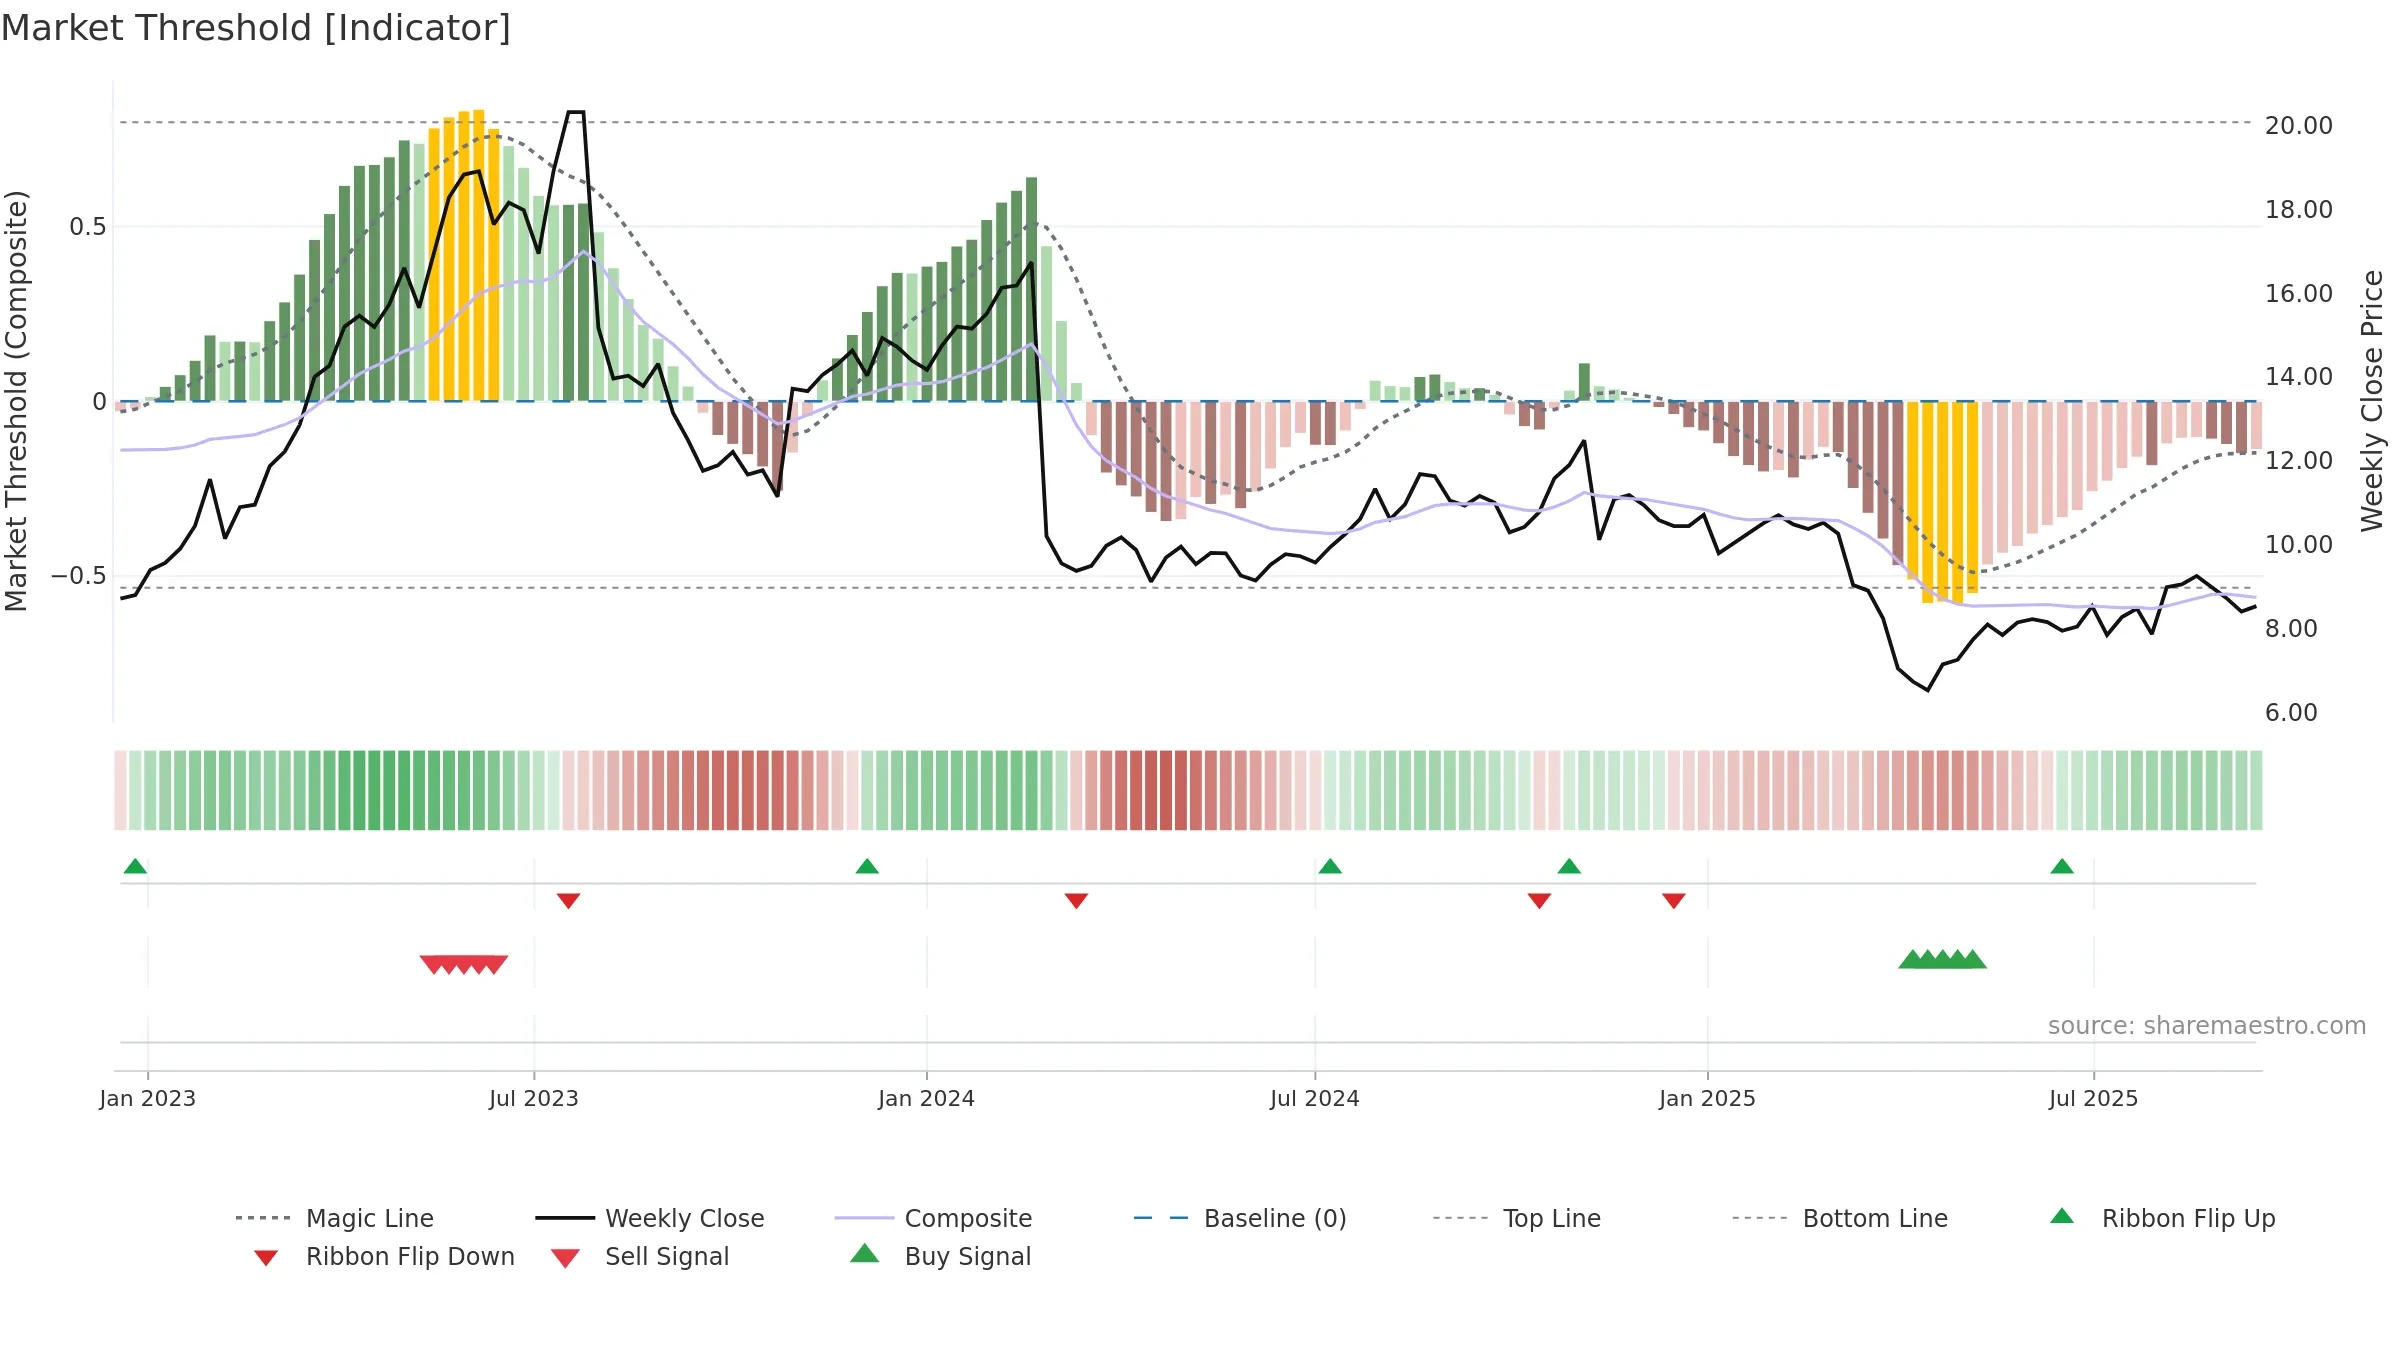Toggle the Weekly Close legend entry

650,1218
